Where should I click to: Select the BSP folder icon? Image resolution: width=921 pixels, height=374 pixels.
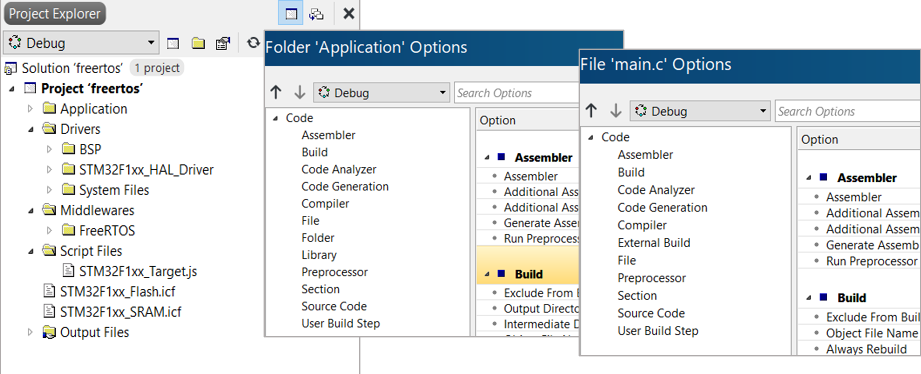68,149
